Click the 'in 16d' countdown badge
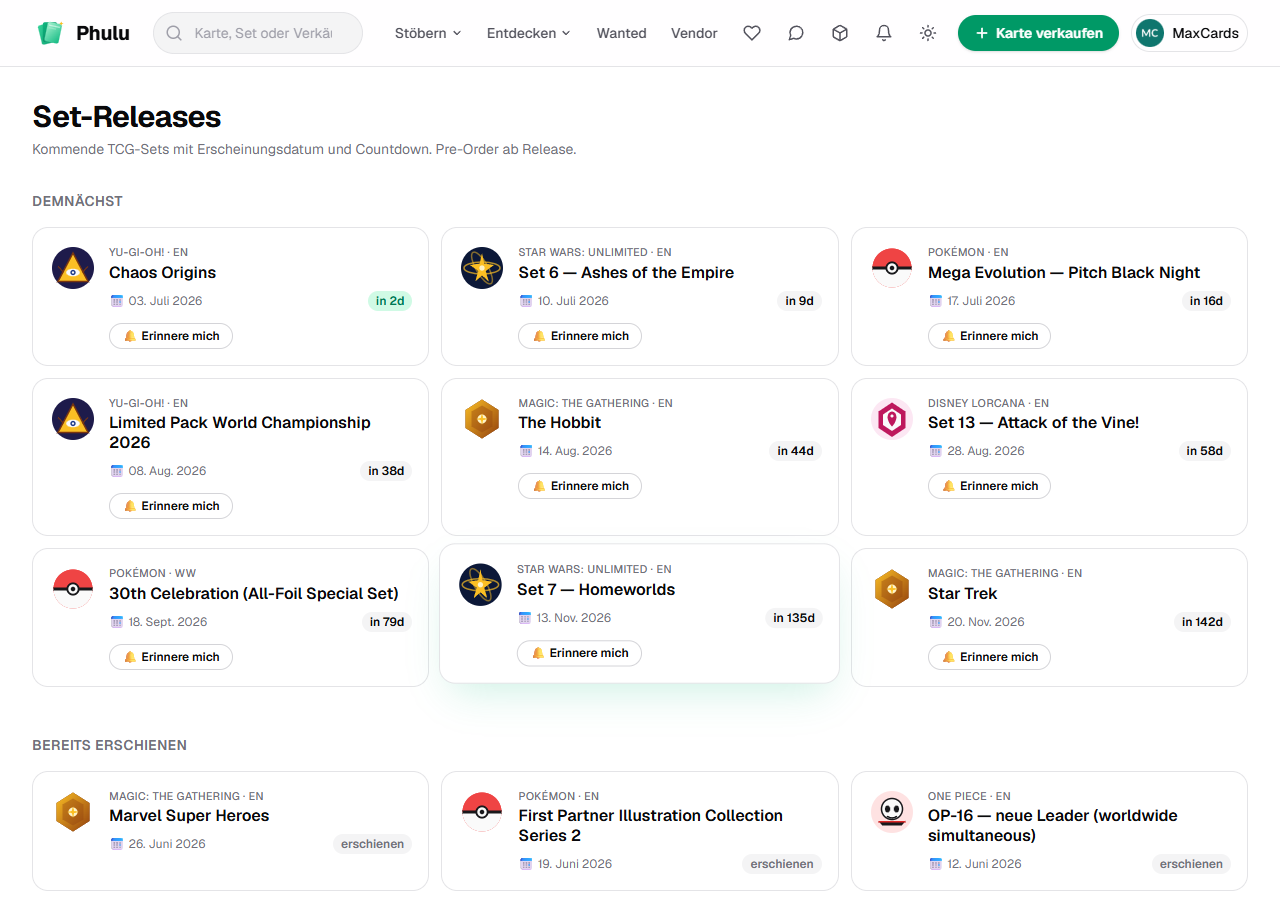 [x=1206, y=301]
